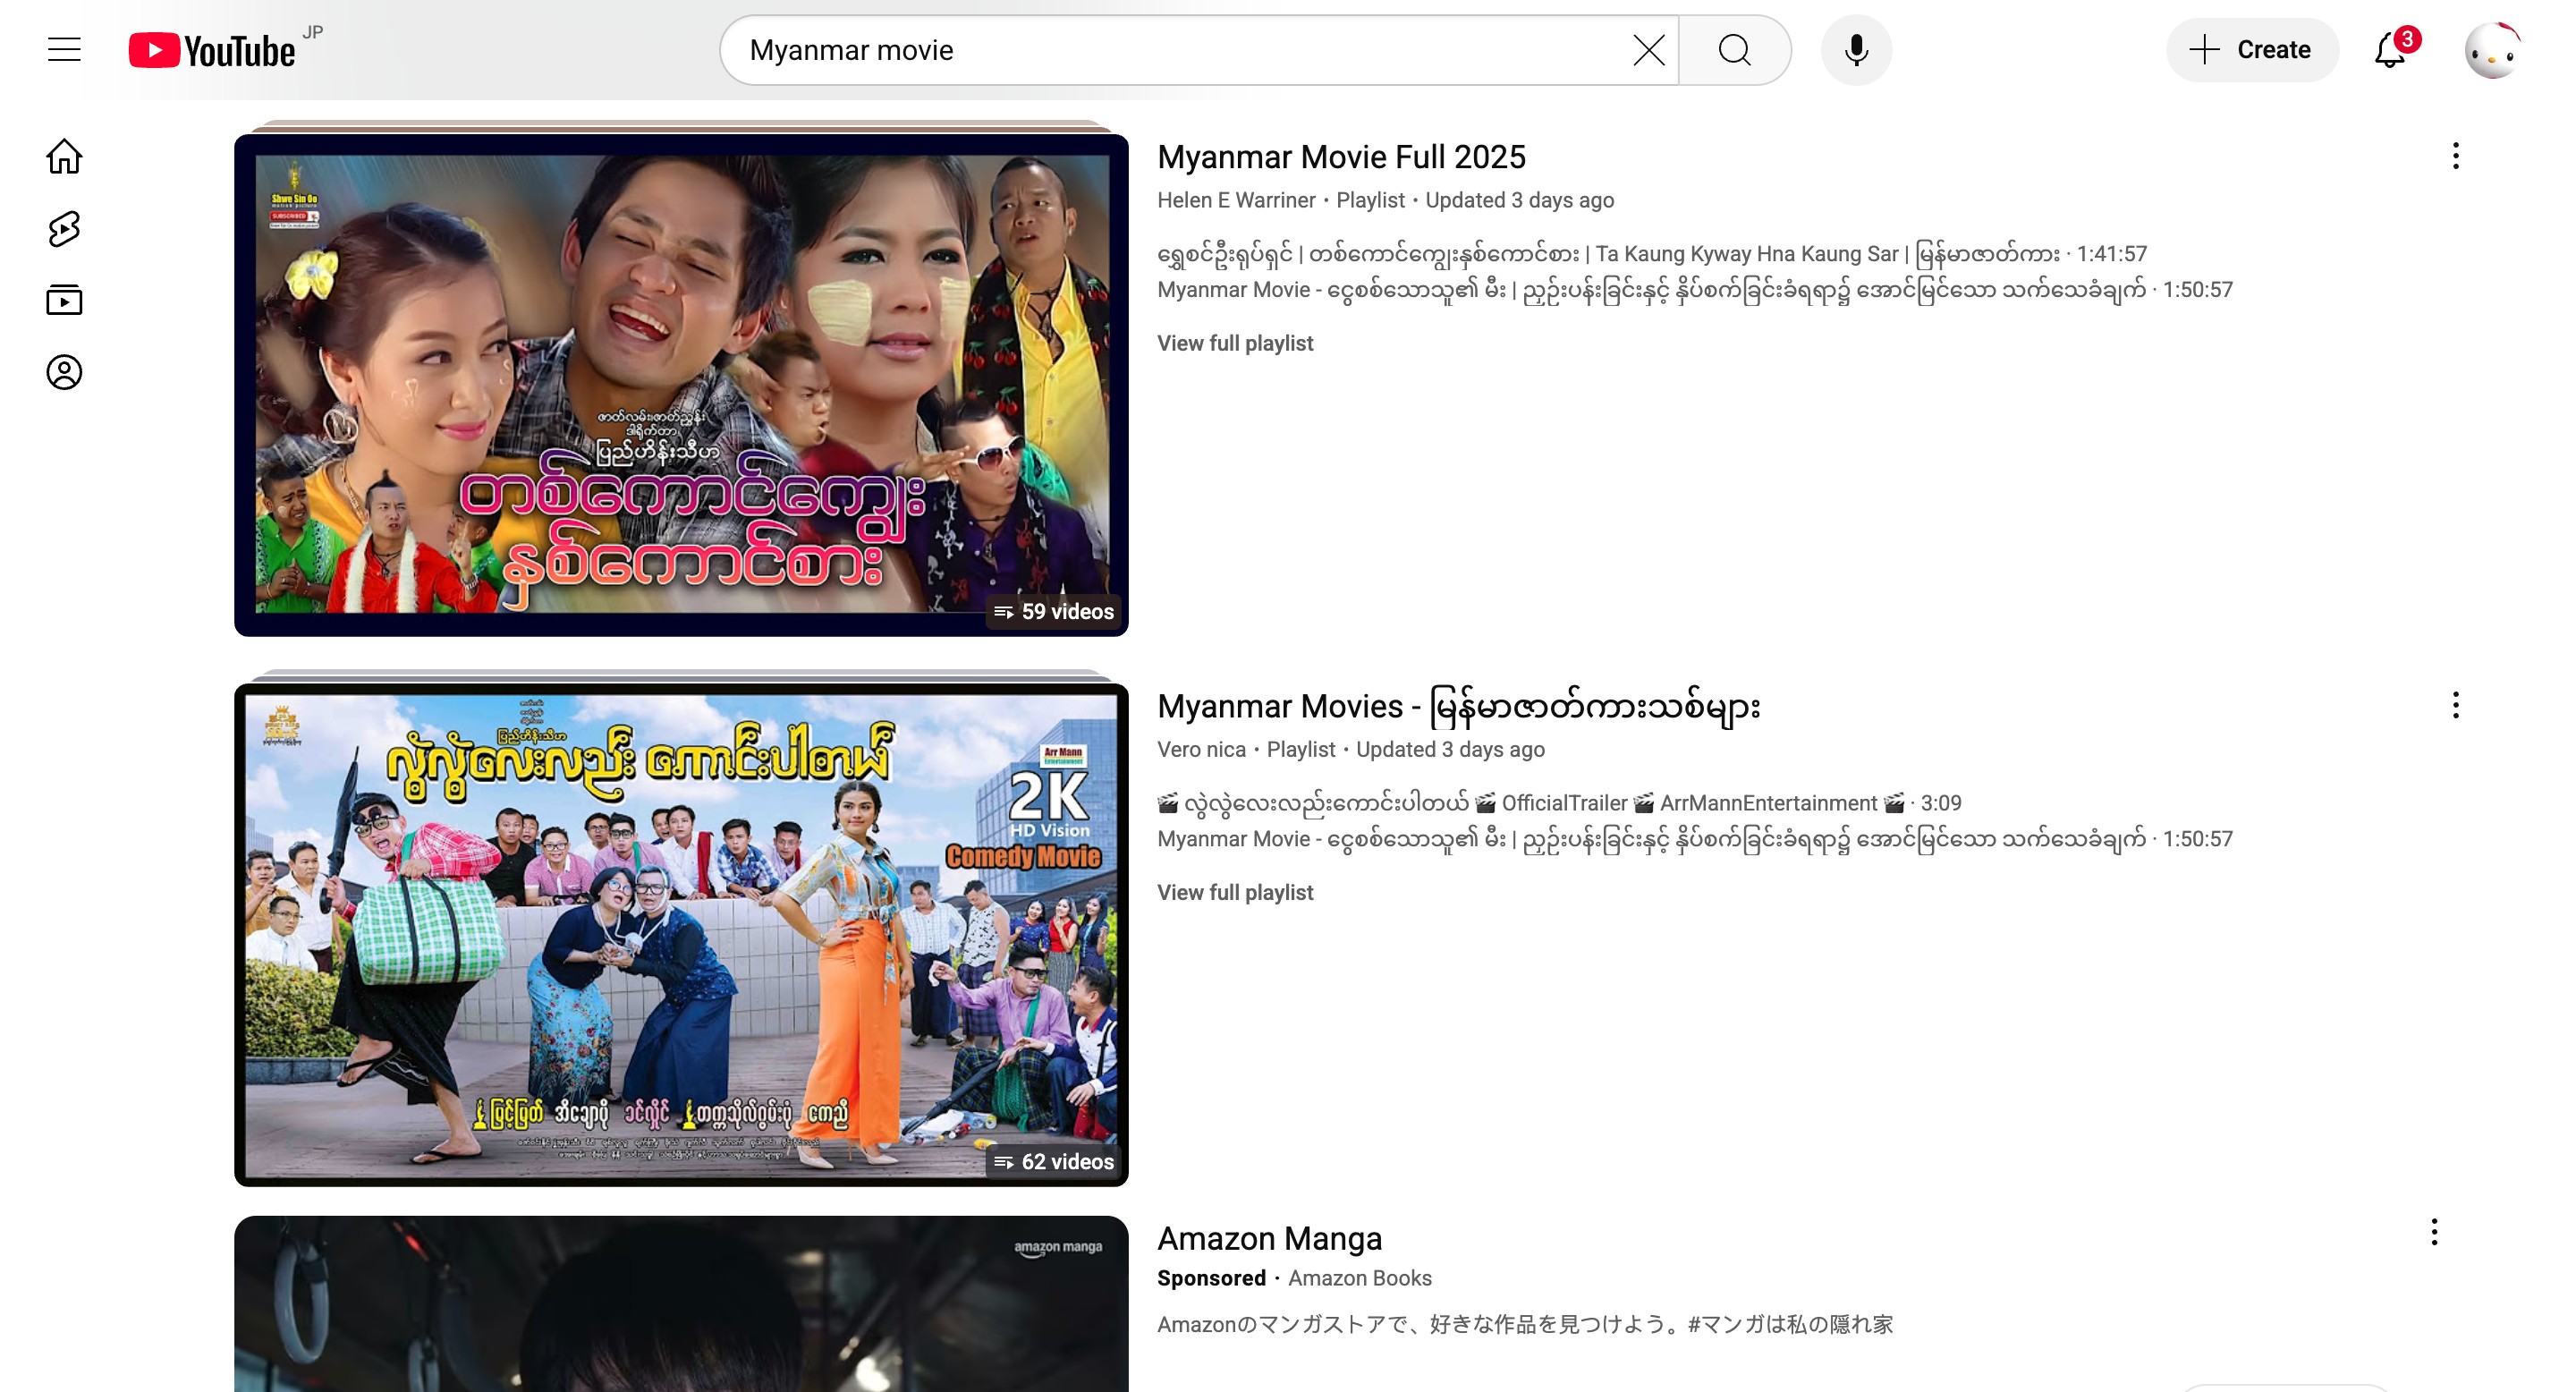
Task: Open more options for Vero nica playlist
Action: (2455, 706)
